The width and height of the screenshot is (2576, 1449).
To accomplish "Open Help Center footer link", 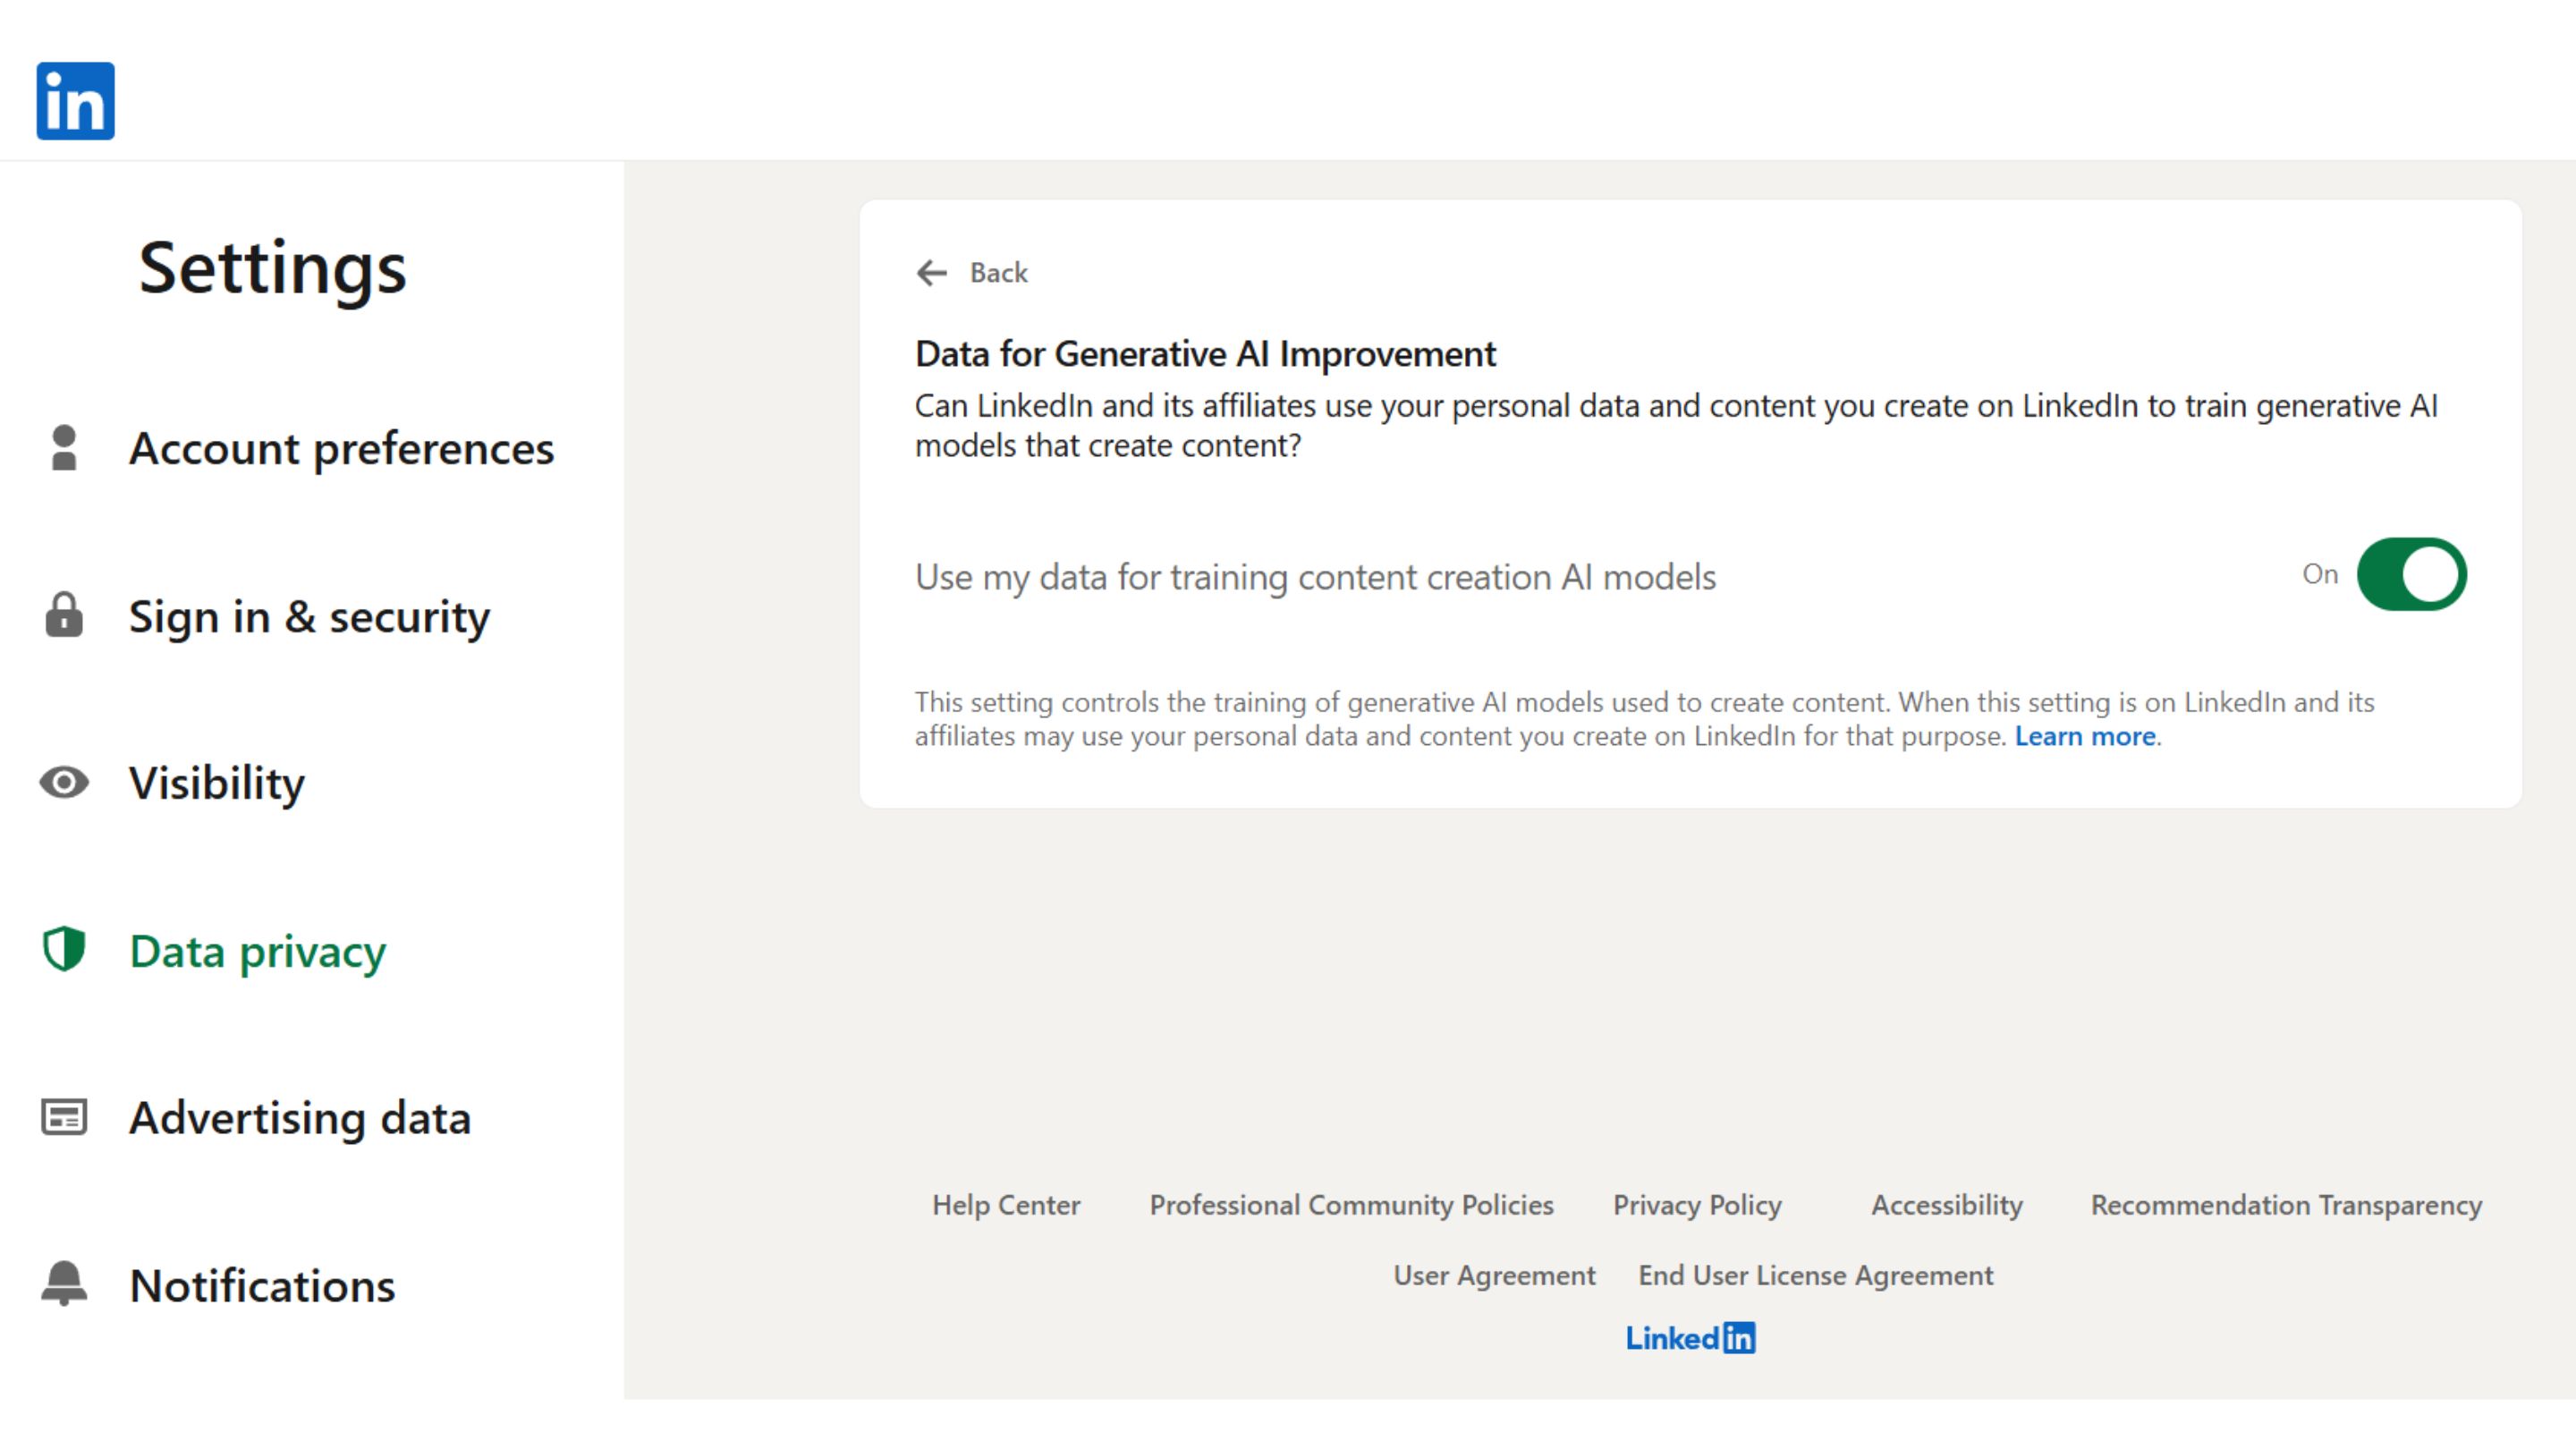I will (1006, 1205).
